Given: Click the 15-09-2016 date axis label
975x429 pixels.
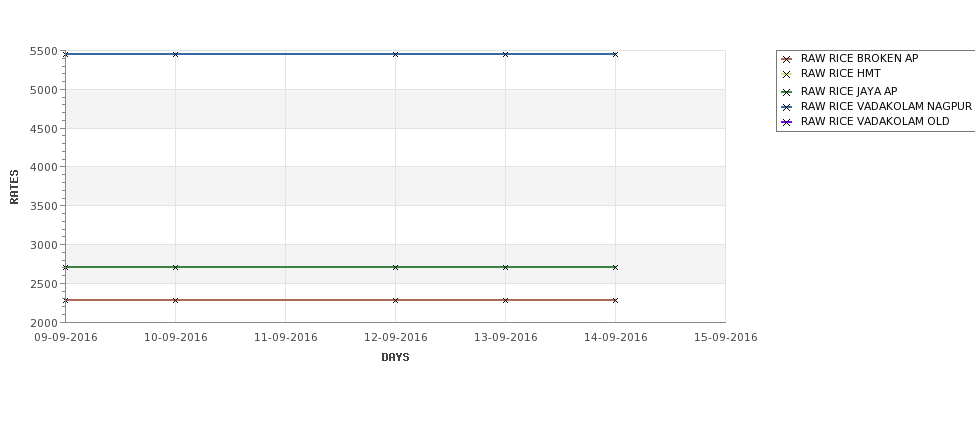Looking at the screenshot, I should pos(726,338).
